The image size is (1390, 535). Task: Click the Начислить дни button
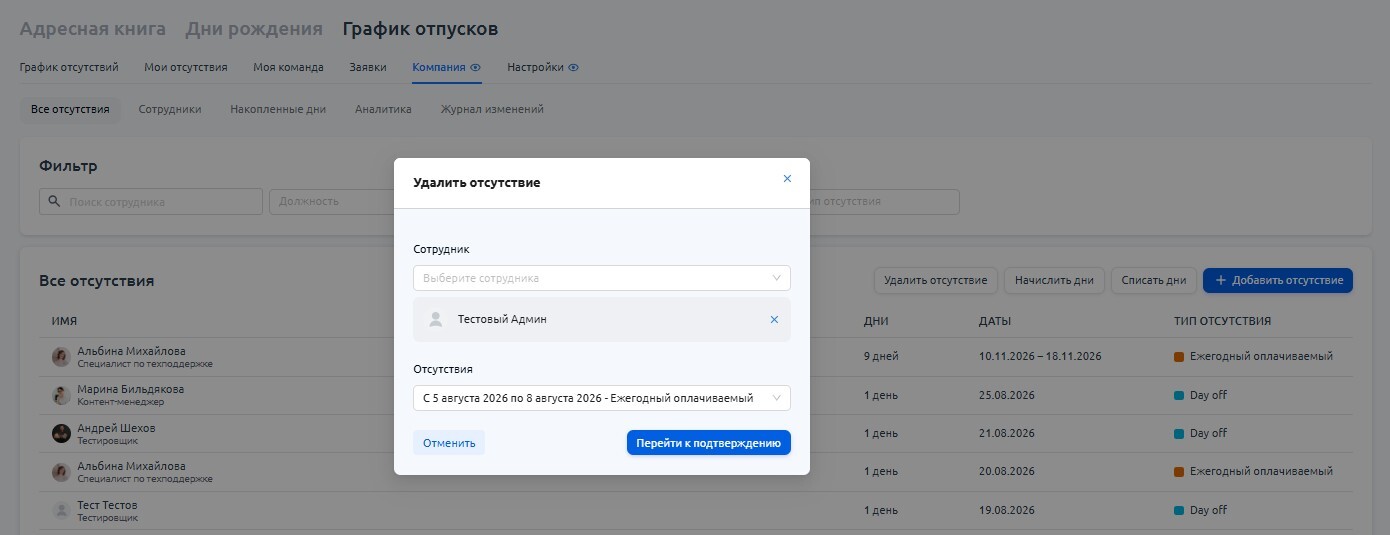(x=1054, y=281)
